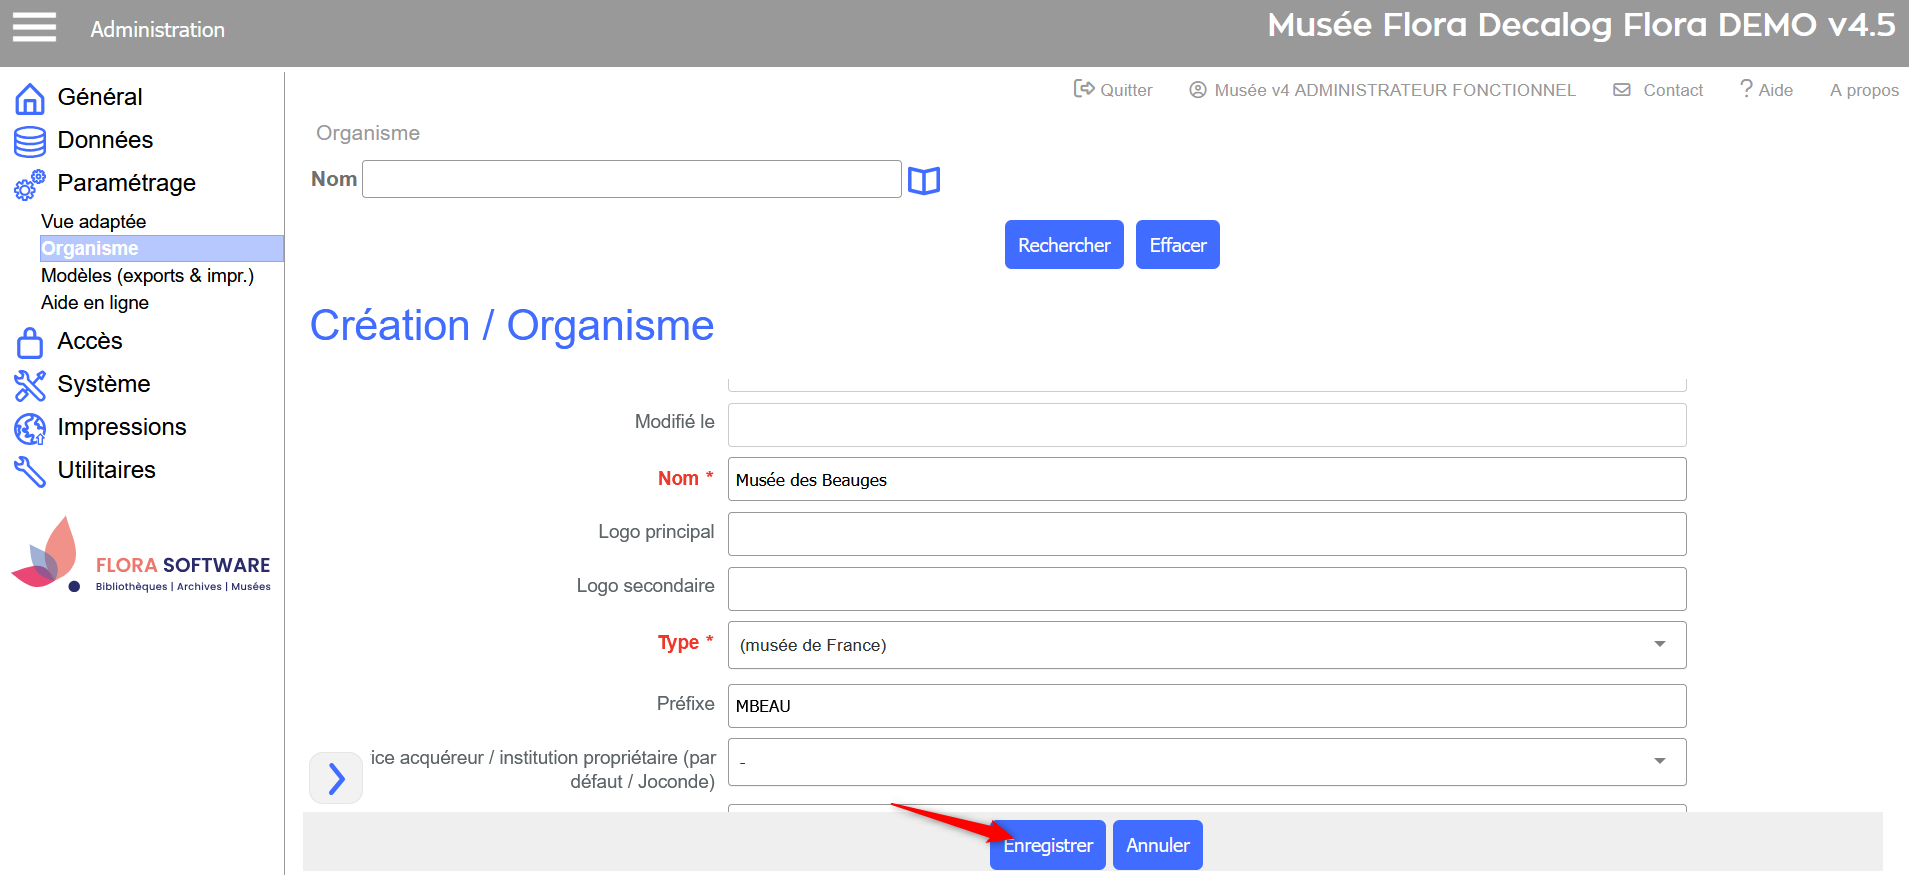Click the Accès padlock icon
This screenshot has width=1909, height=875.
30,342
